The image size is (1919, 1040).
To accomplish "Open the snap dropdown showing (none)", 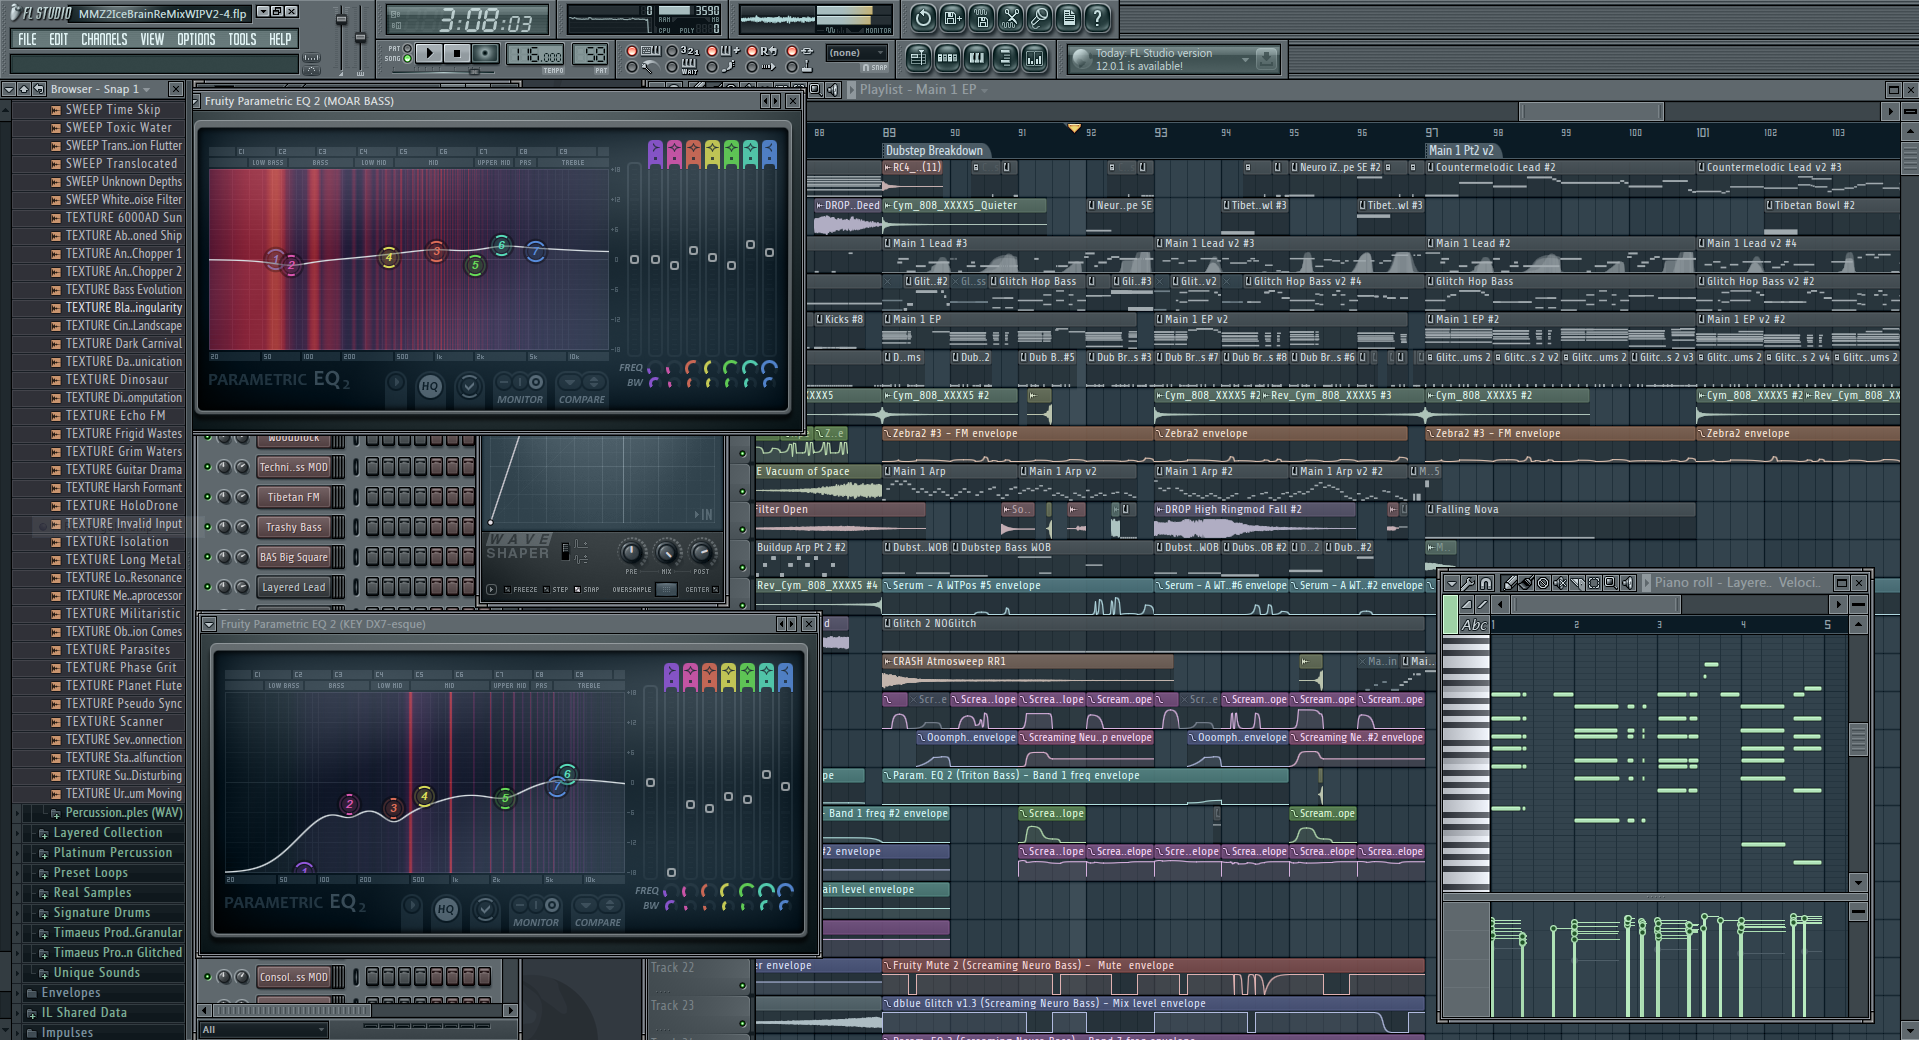I will pos(856,53).
